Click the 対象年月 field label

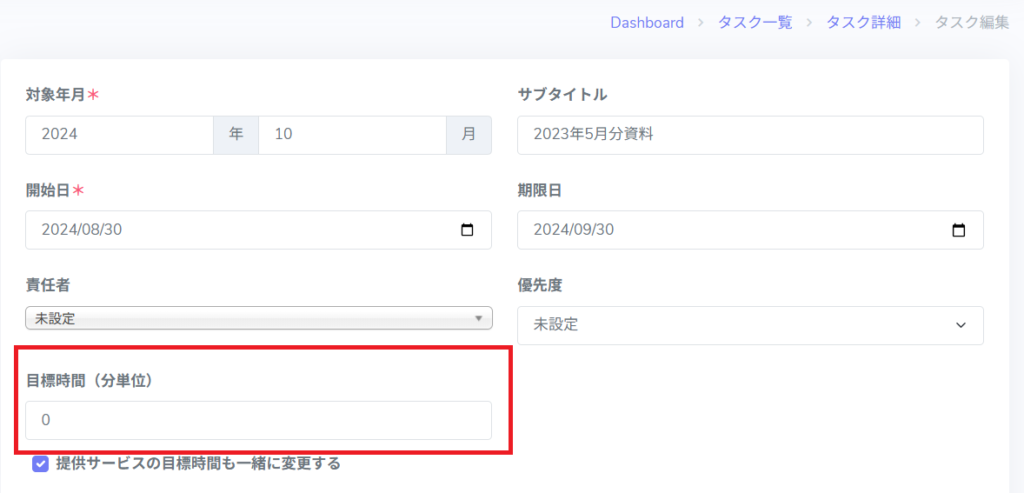click(56, 95)
